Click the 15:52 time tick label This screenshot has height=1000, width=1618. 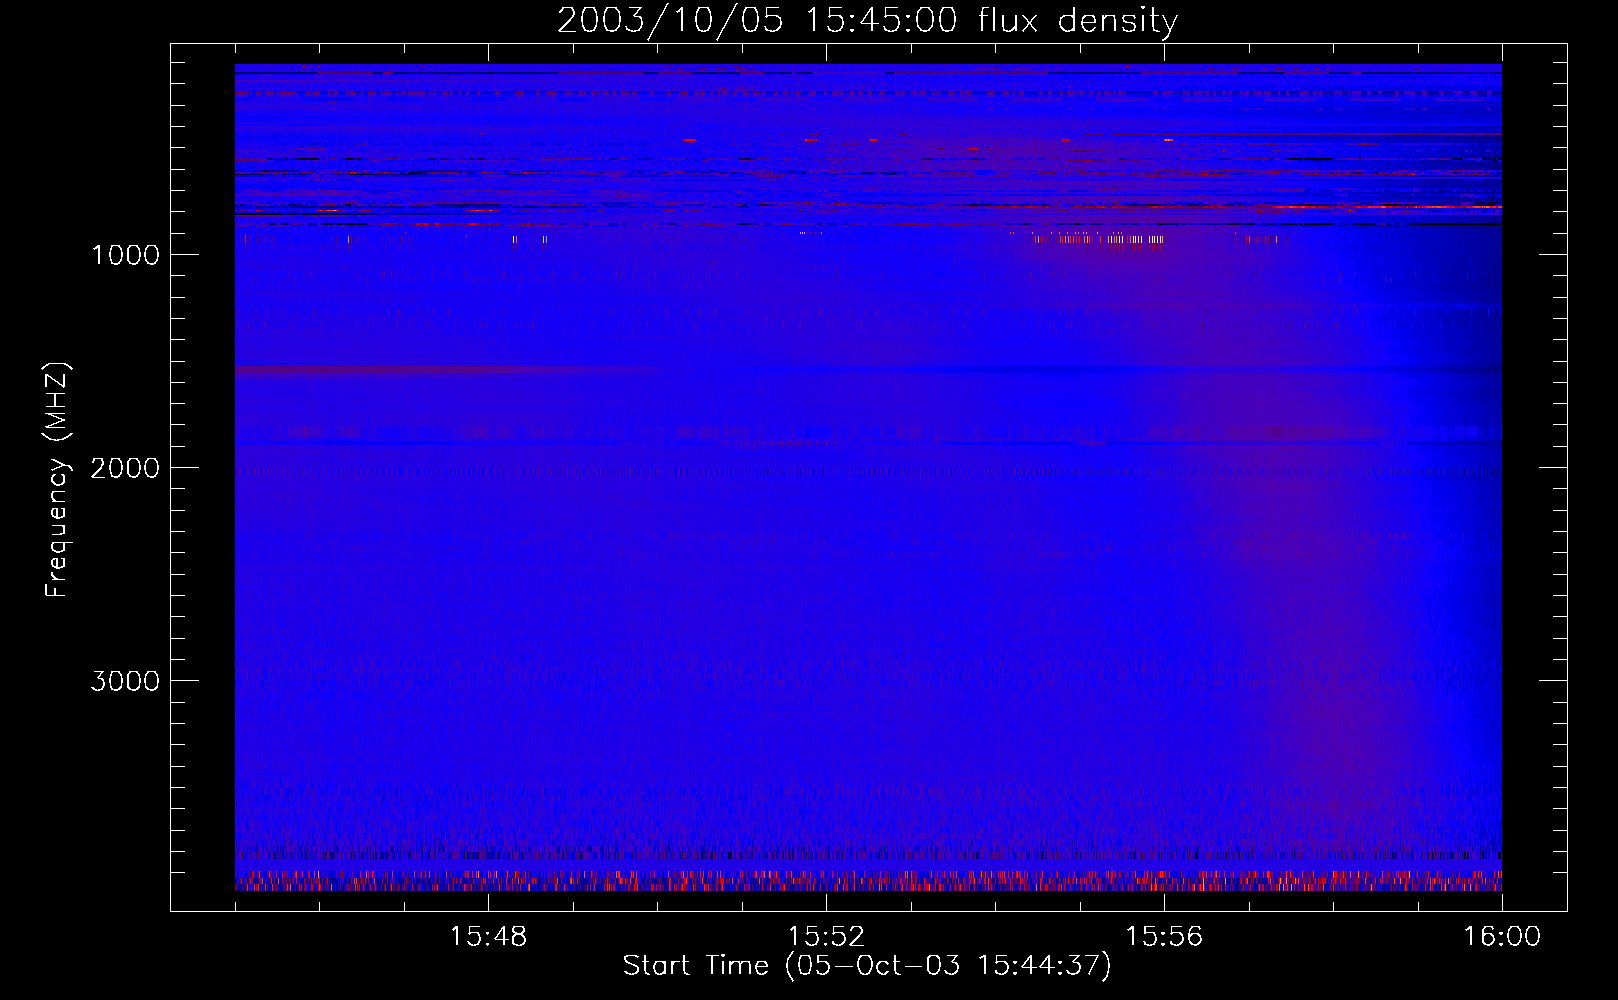click(826, 937)
